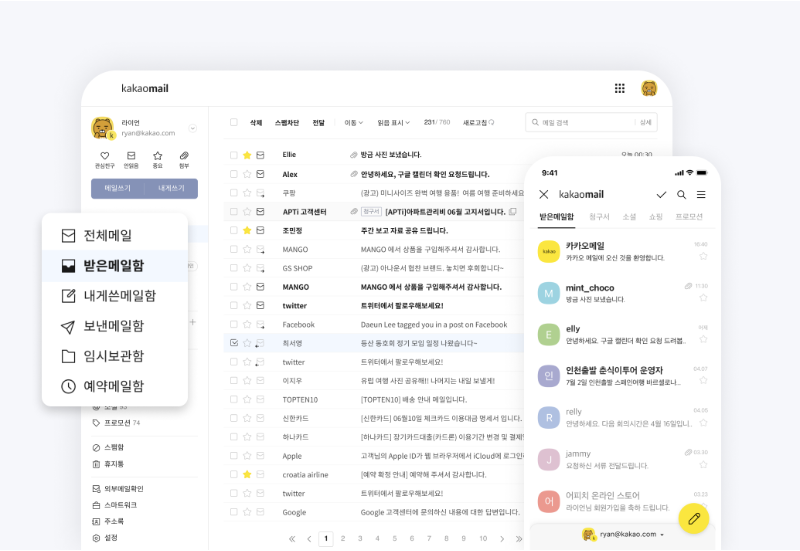
Task: Open the 이동 move dropdown
Action: [x=354, y=122]
